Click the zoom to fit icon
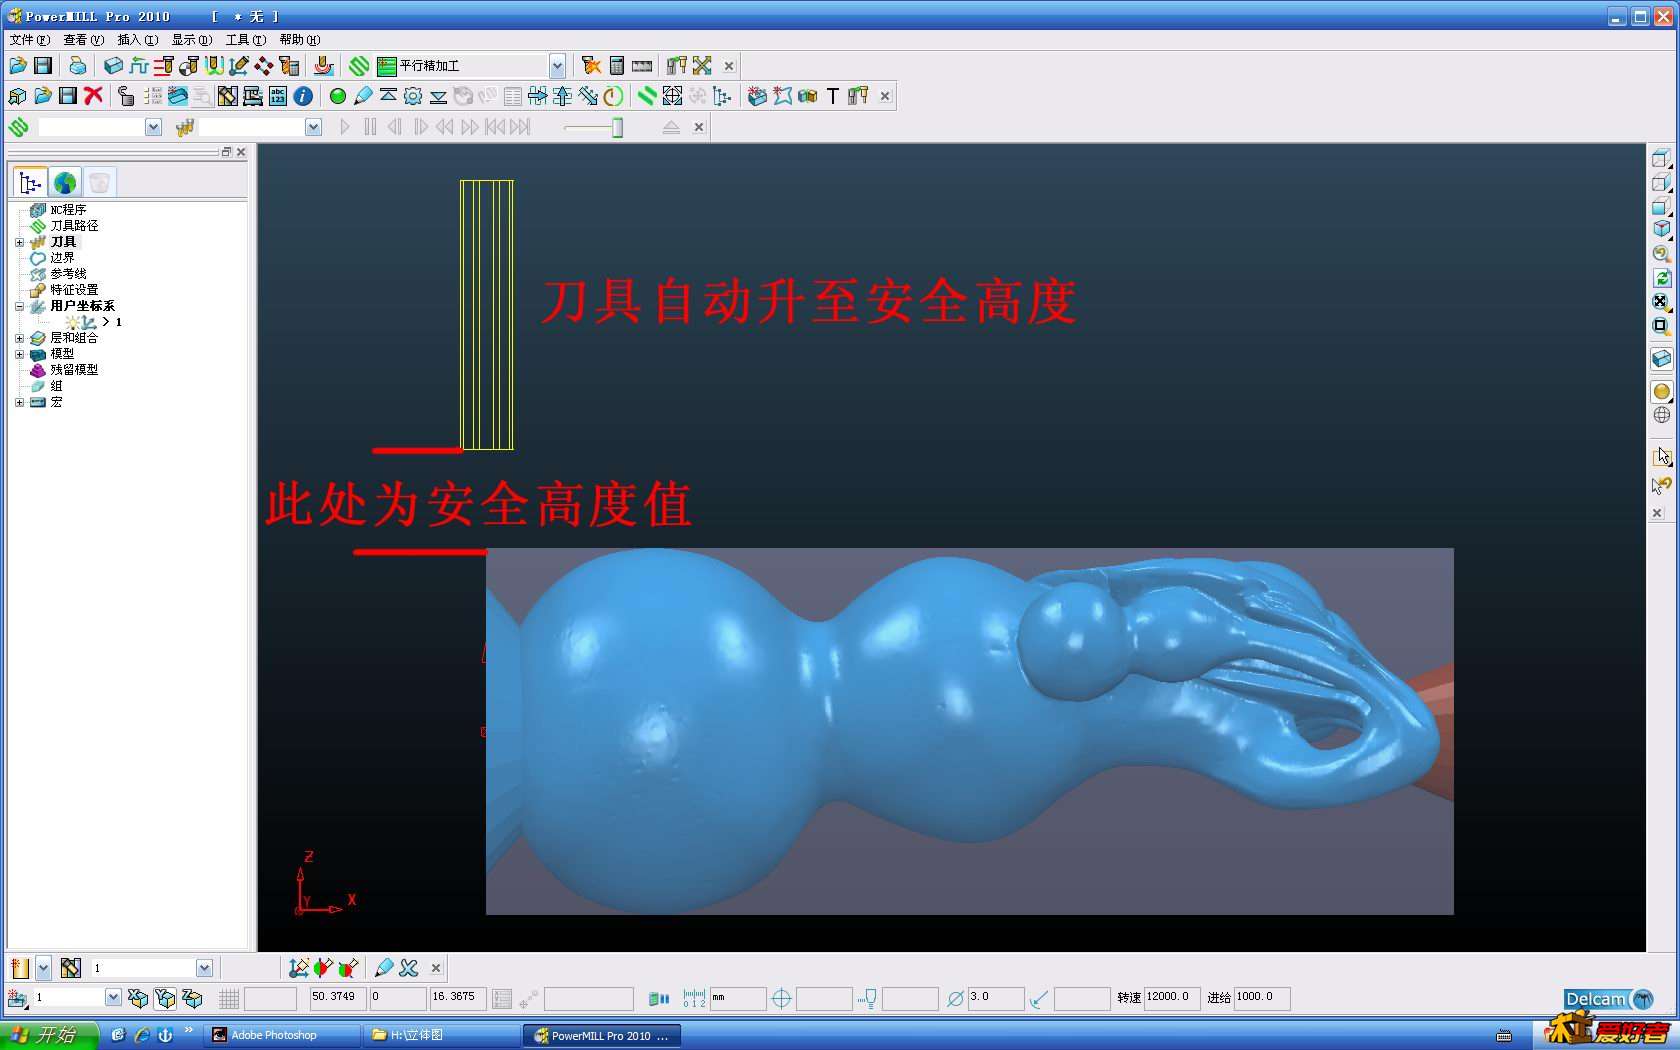 point(1661,302)
